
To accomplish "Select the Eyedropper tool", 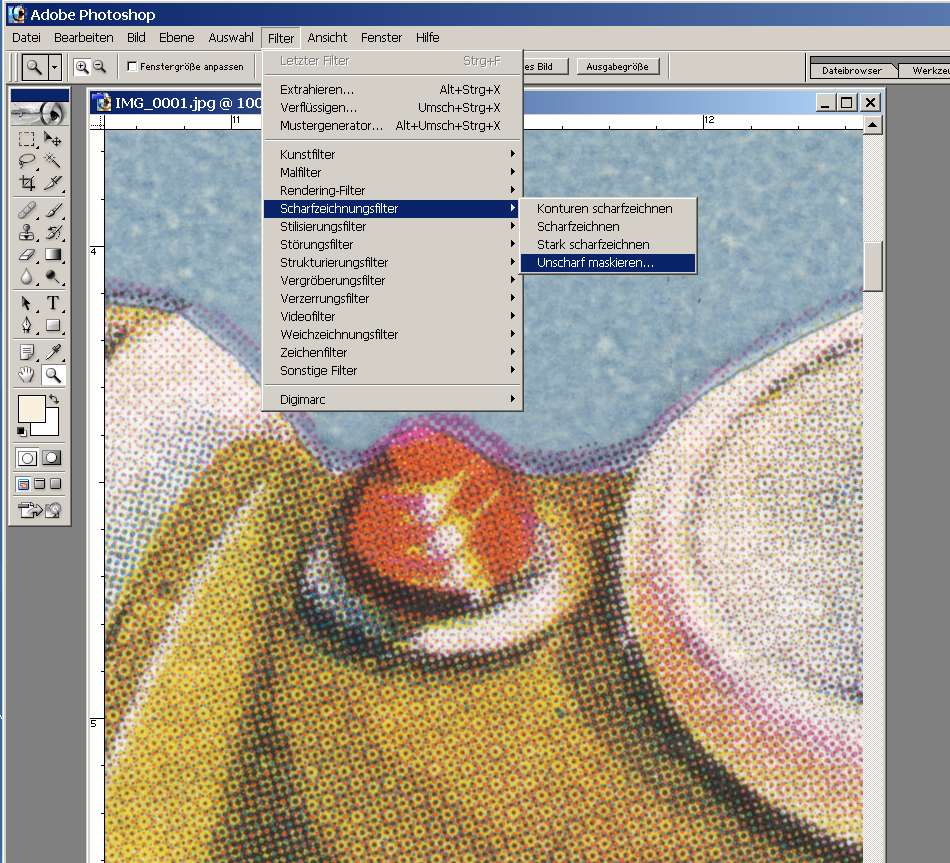I will click(53, 352).
